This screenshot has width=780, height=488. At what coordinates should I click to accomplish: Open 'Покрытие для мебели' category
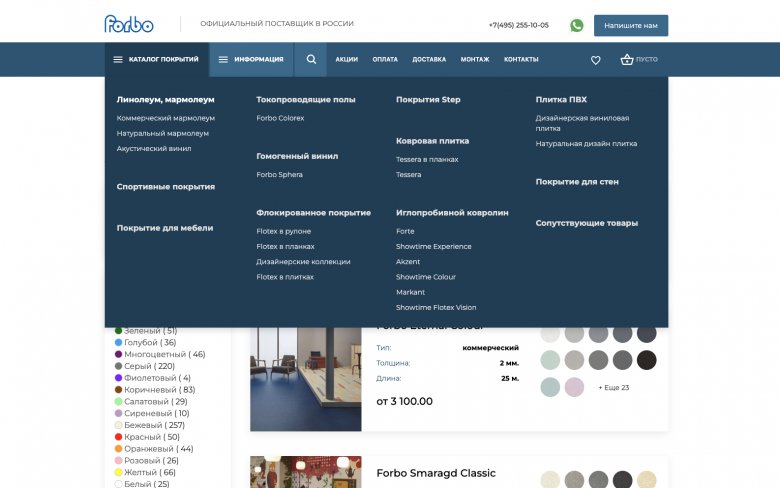click(165, 228)
